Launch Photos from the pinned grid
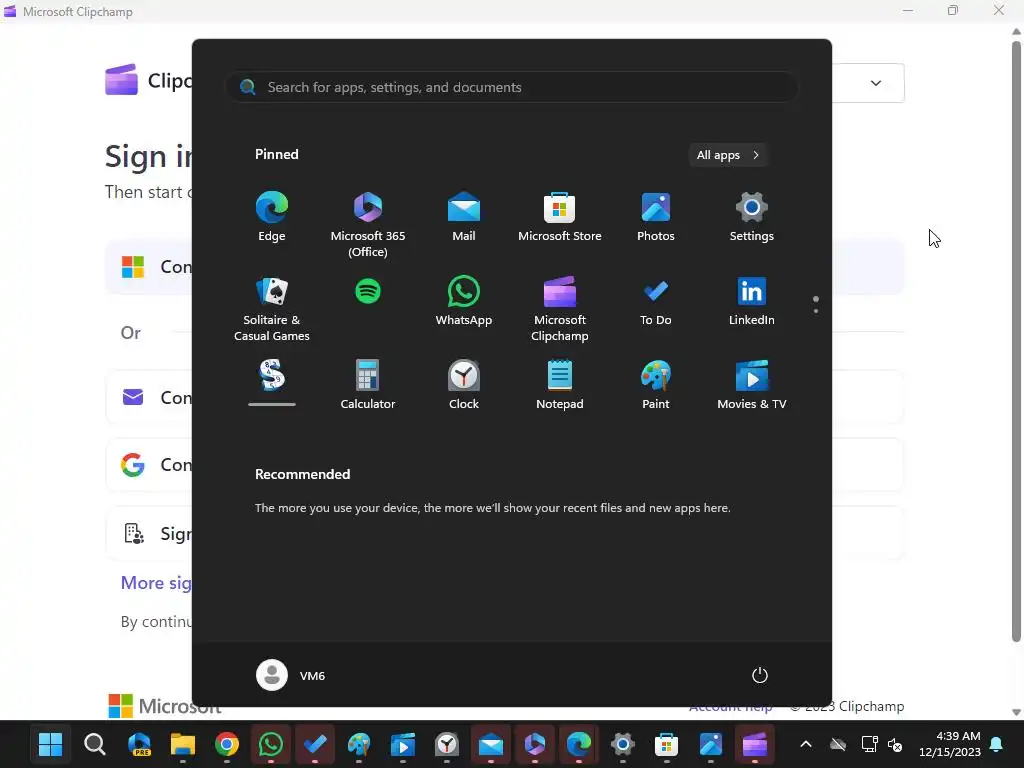 pyautogui.click(x=656, y=217)
